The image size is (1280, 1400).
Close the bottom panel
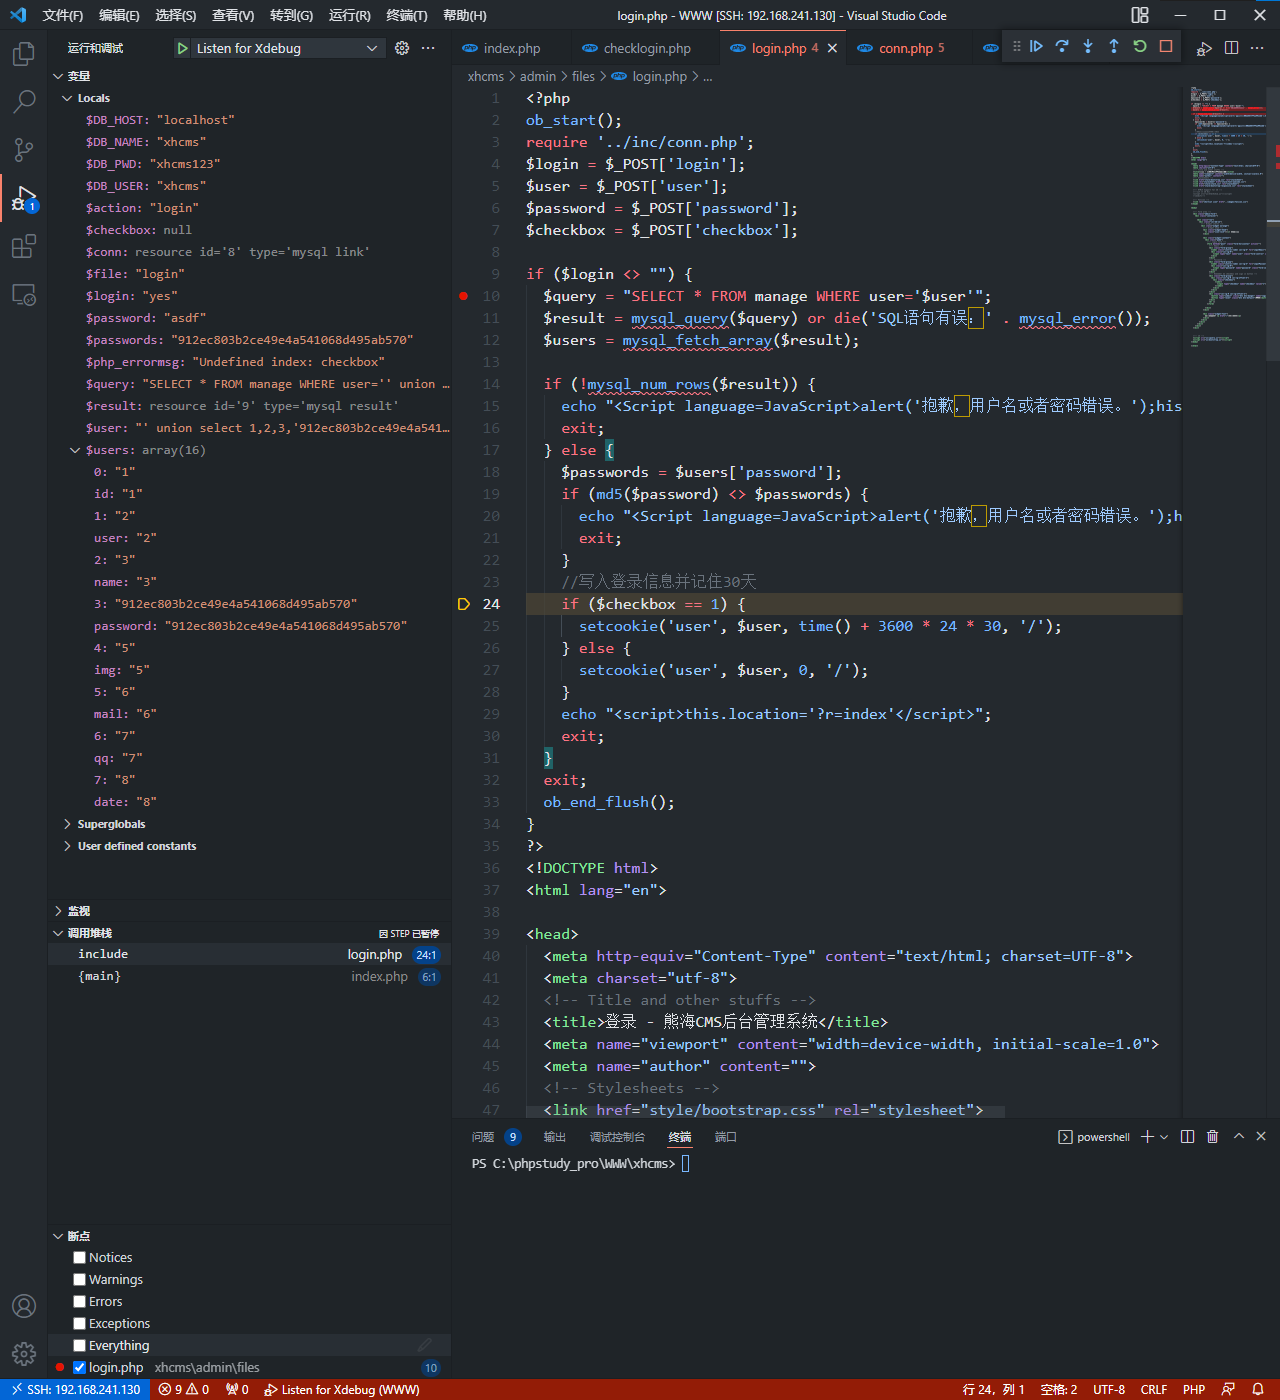click(1261, 1137)
